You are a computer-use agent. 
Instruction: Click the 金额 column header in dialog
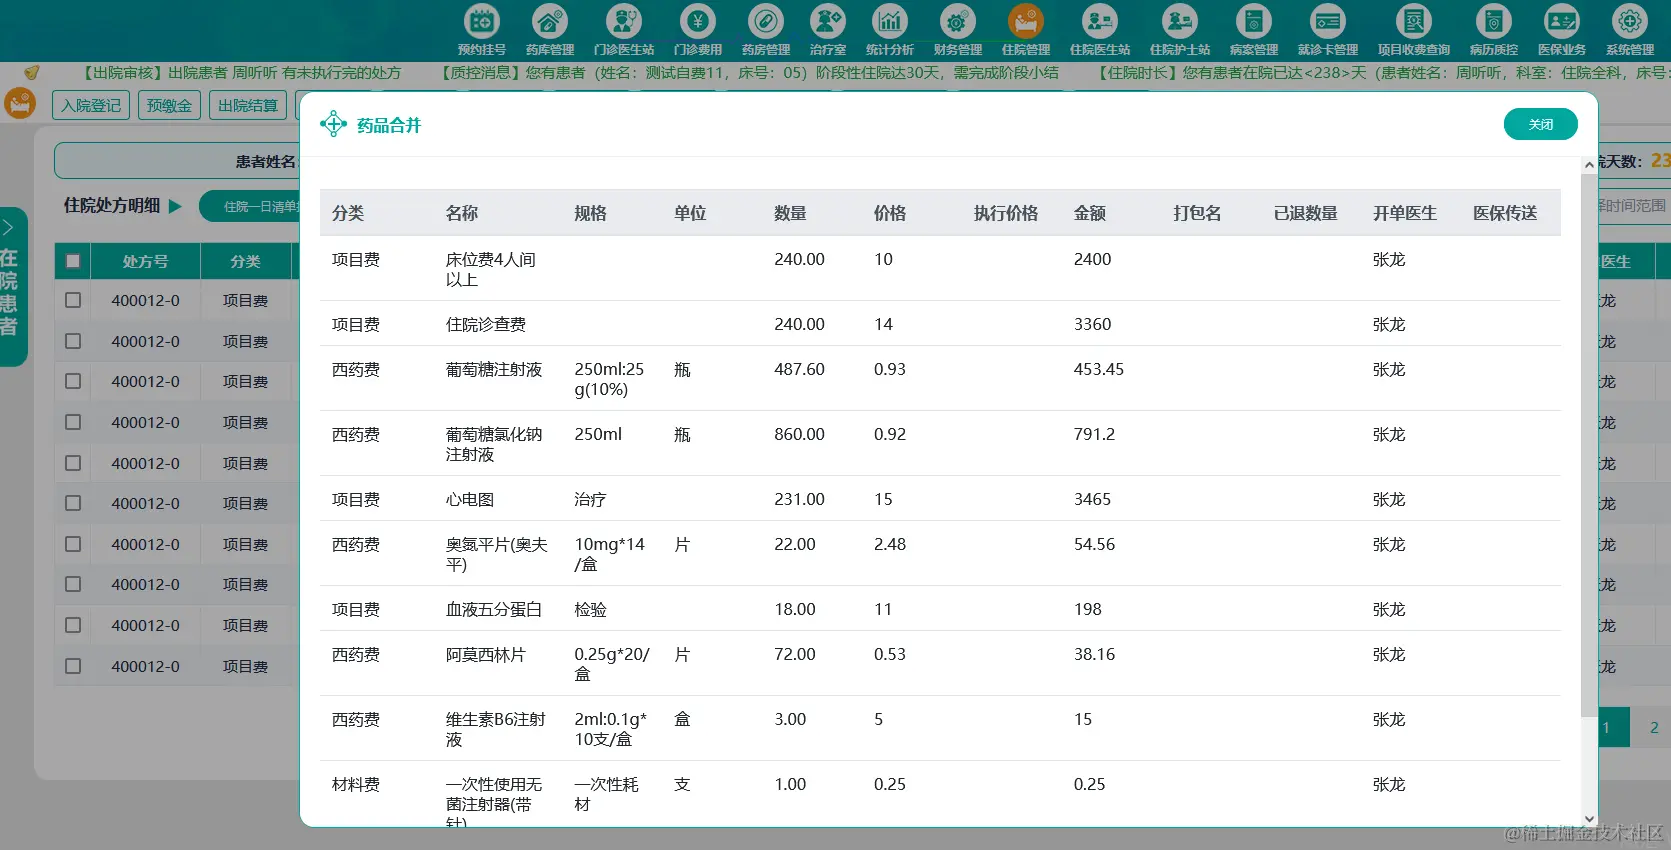(x=1090, y=213)
